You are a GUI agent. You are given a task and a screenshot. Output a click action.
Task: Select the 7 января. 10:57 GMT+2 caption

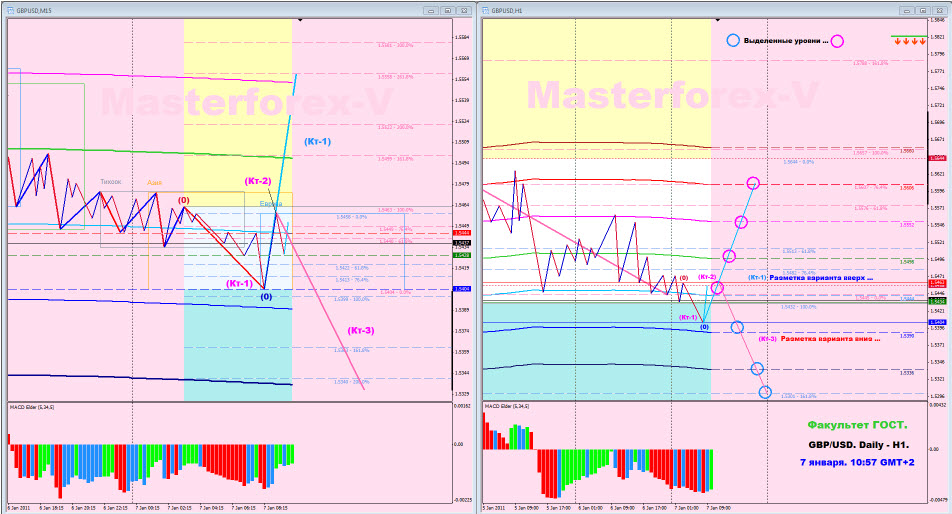click(857, 462)
